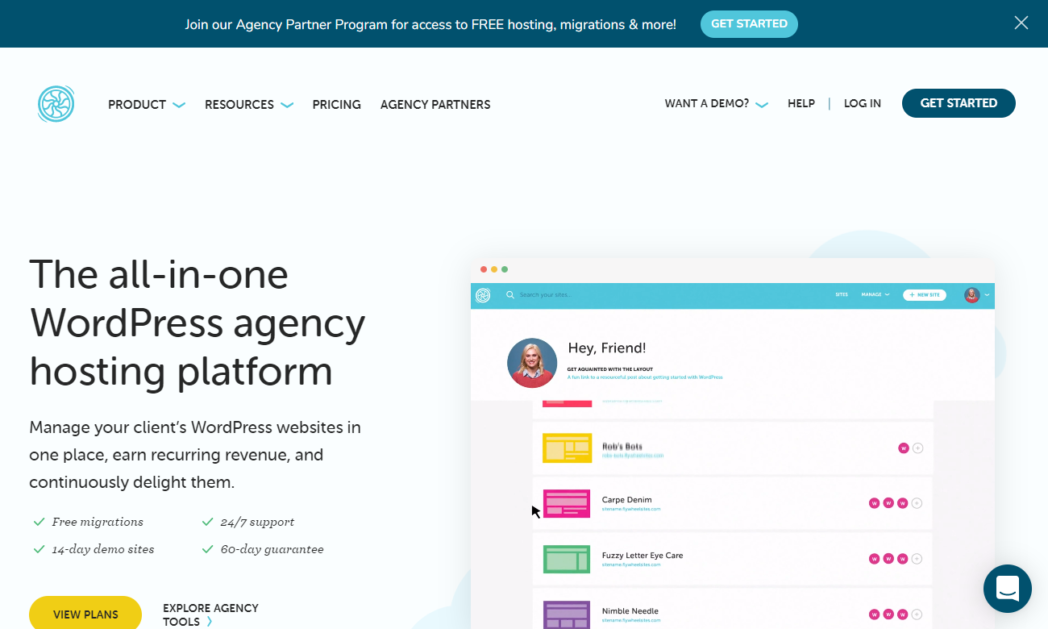
Task: Open the HELP link
Action: pyautogui.click(x=801, y=104)
